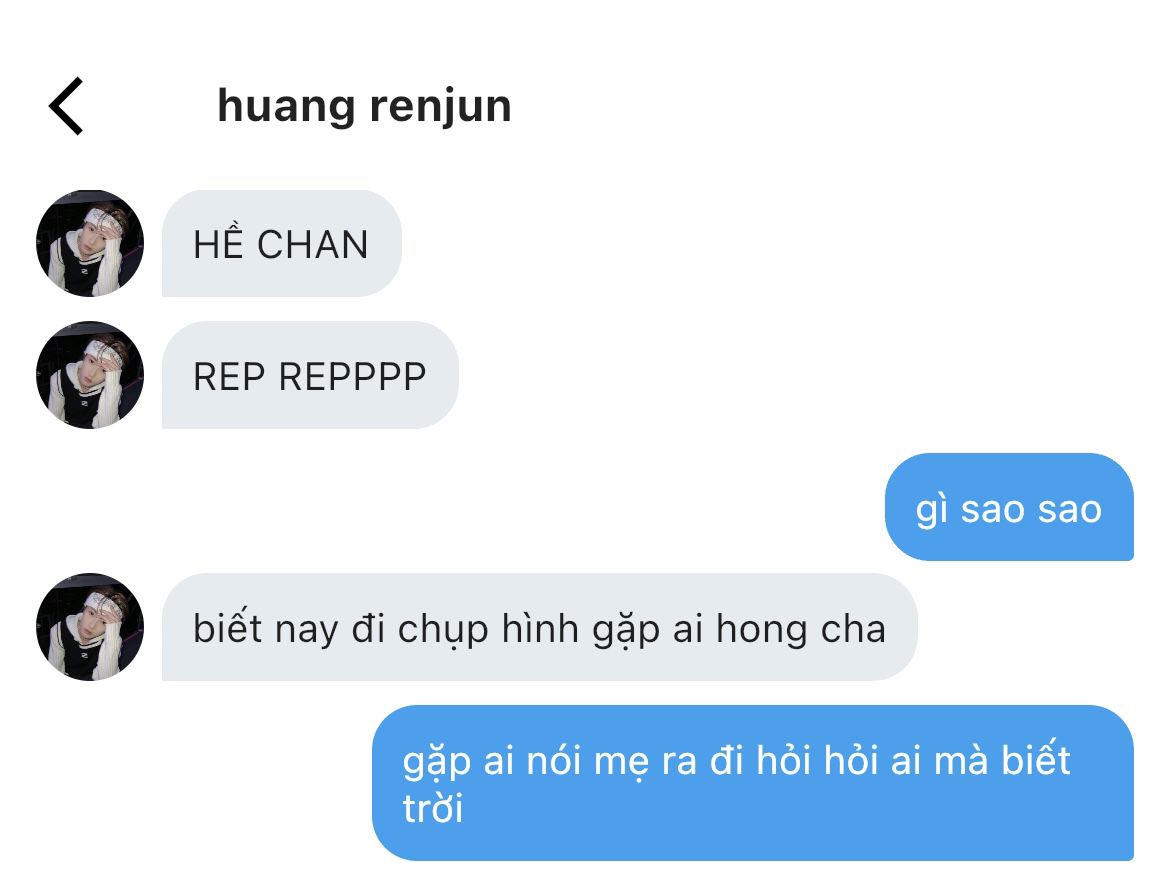Click 'sao sao' in the sent blue bubble
Image resolution: width=1169 pixels, height=880 pixels.
pyautogui.click(x=1031, y=511)
